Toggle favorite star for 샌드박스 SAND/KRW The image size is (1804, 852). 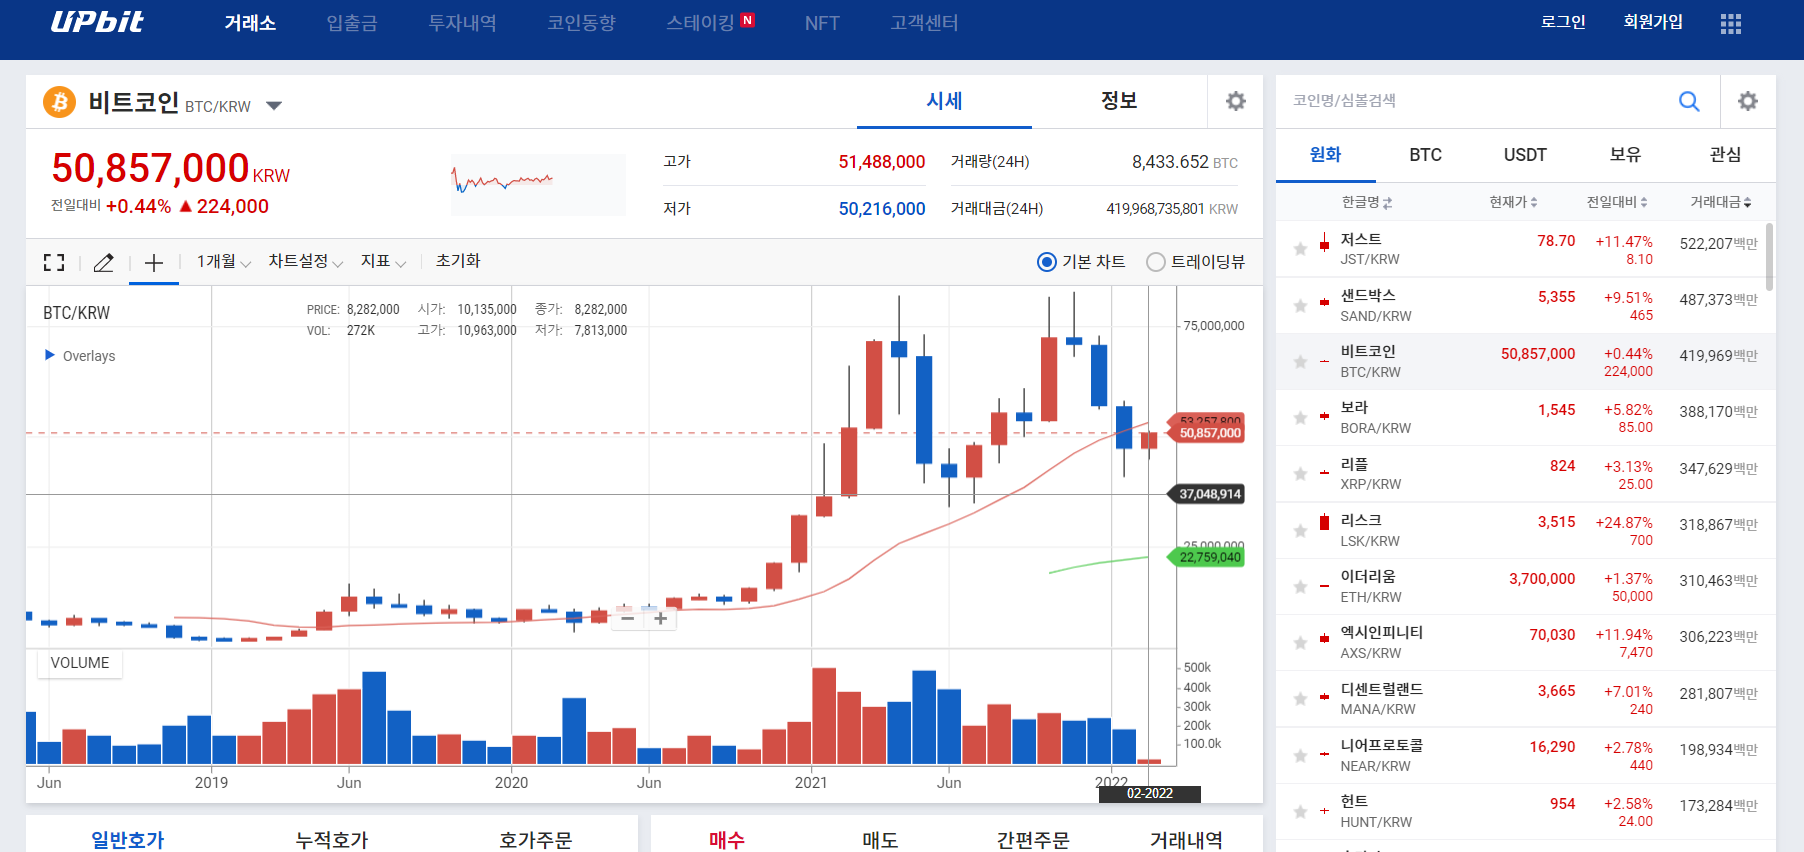[x=1300, y=305]
